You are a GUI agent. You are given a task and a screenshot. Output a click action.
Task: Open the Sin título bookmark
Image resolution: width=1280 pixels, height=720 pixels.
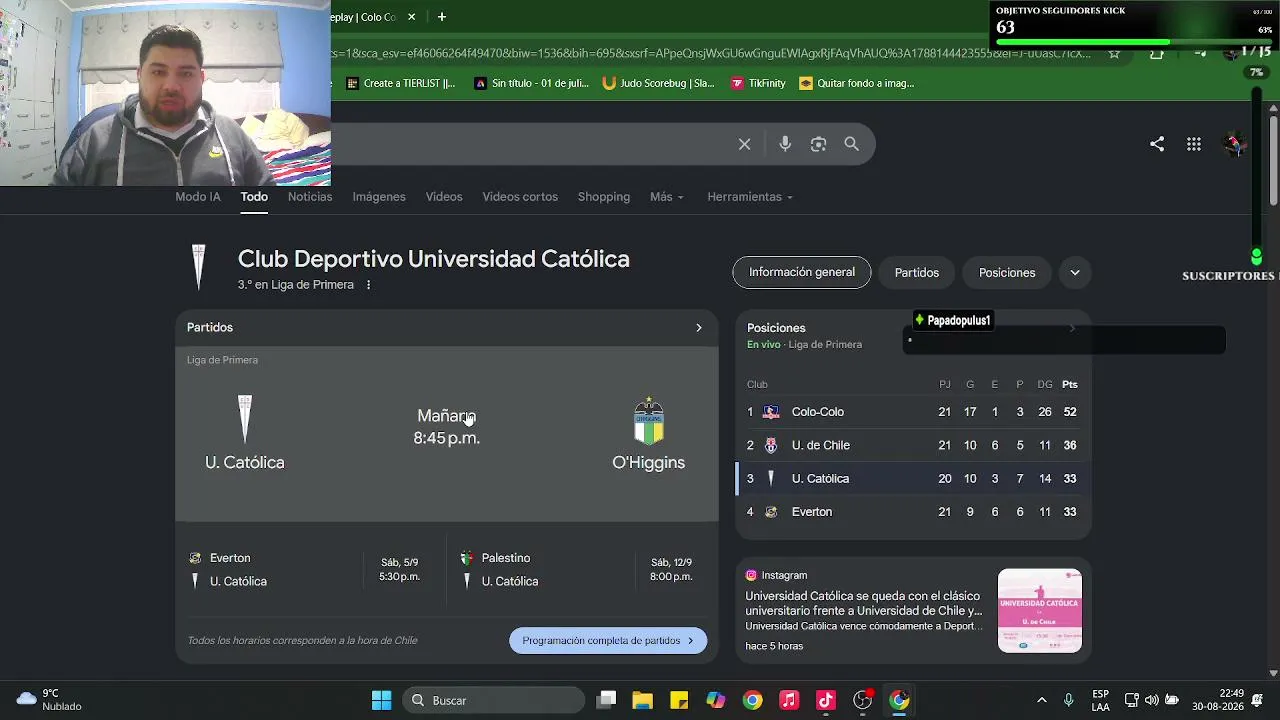coord(532,83)
